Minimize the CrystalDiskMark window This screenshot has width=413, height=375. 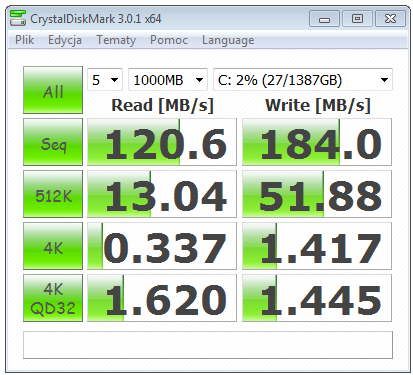tap(324, 19)
